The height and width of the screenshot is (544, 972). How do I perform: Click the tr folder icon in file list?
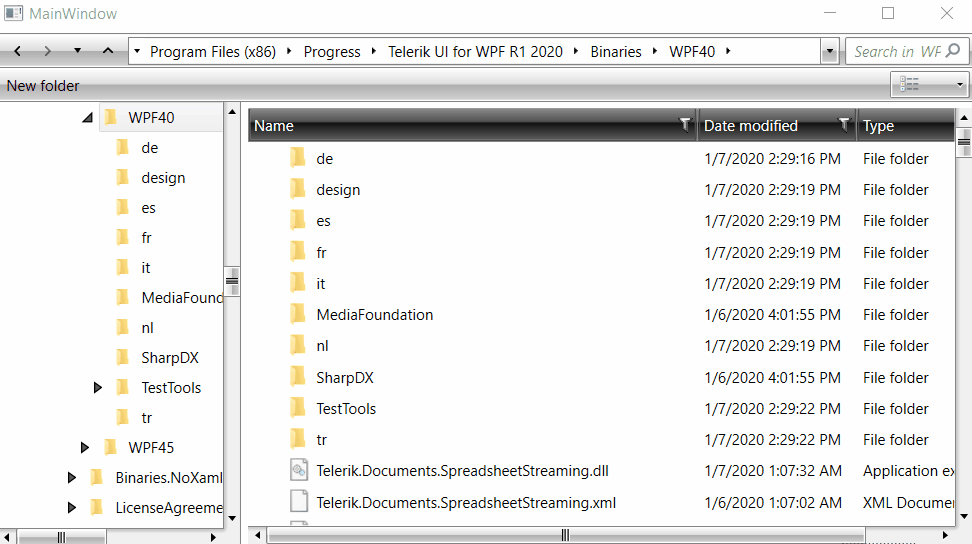point(298,439)
